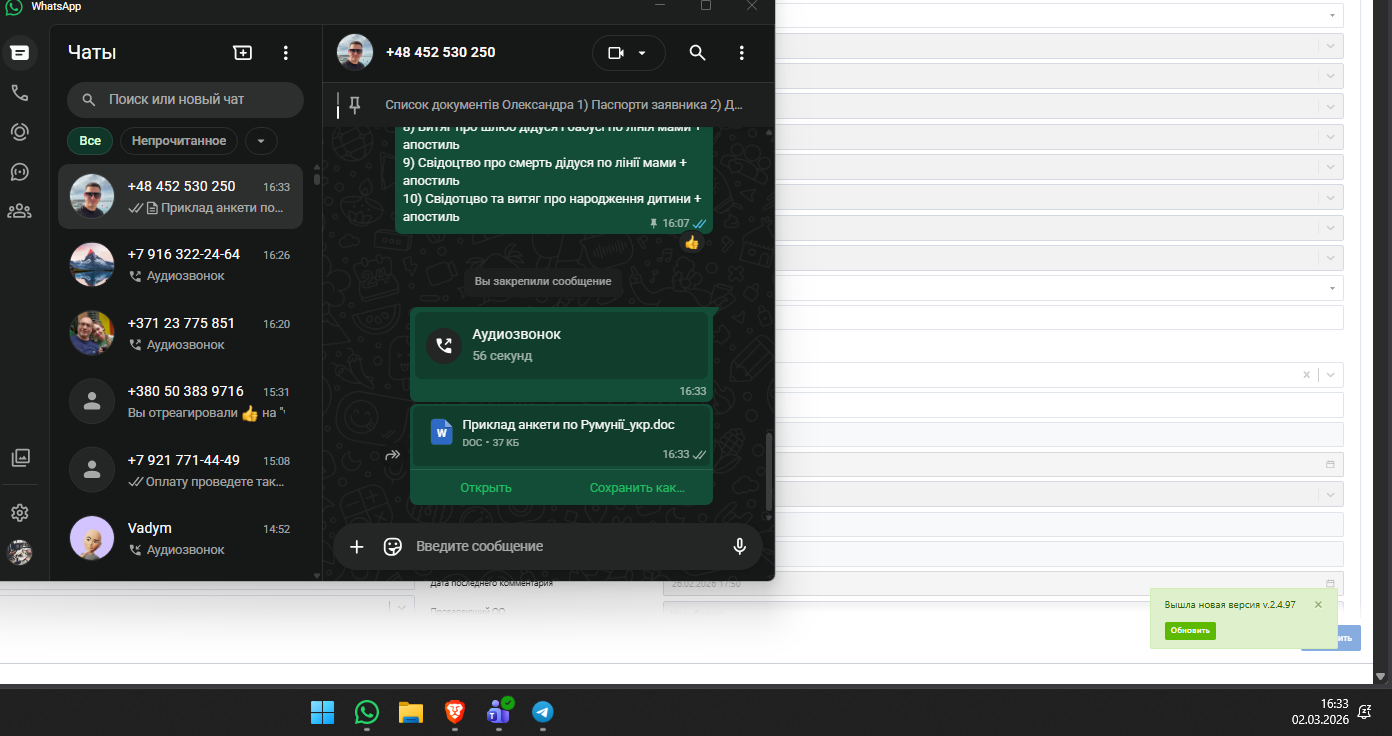Open the emoji and sticker picker

(393, 547)
